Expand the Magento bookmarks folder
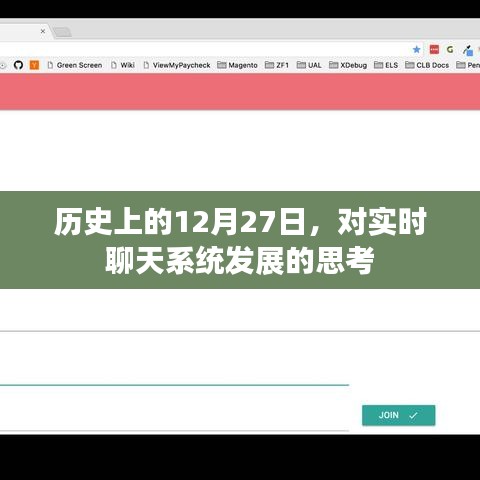 click(237, 65)
